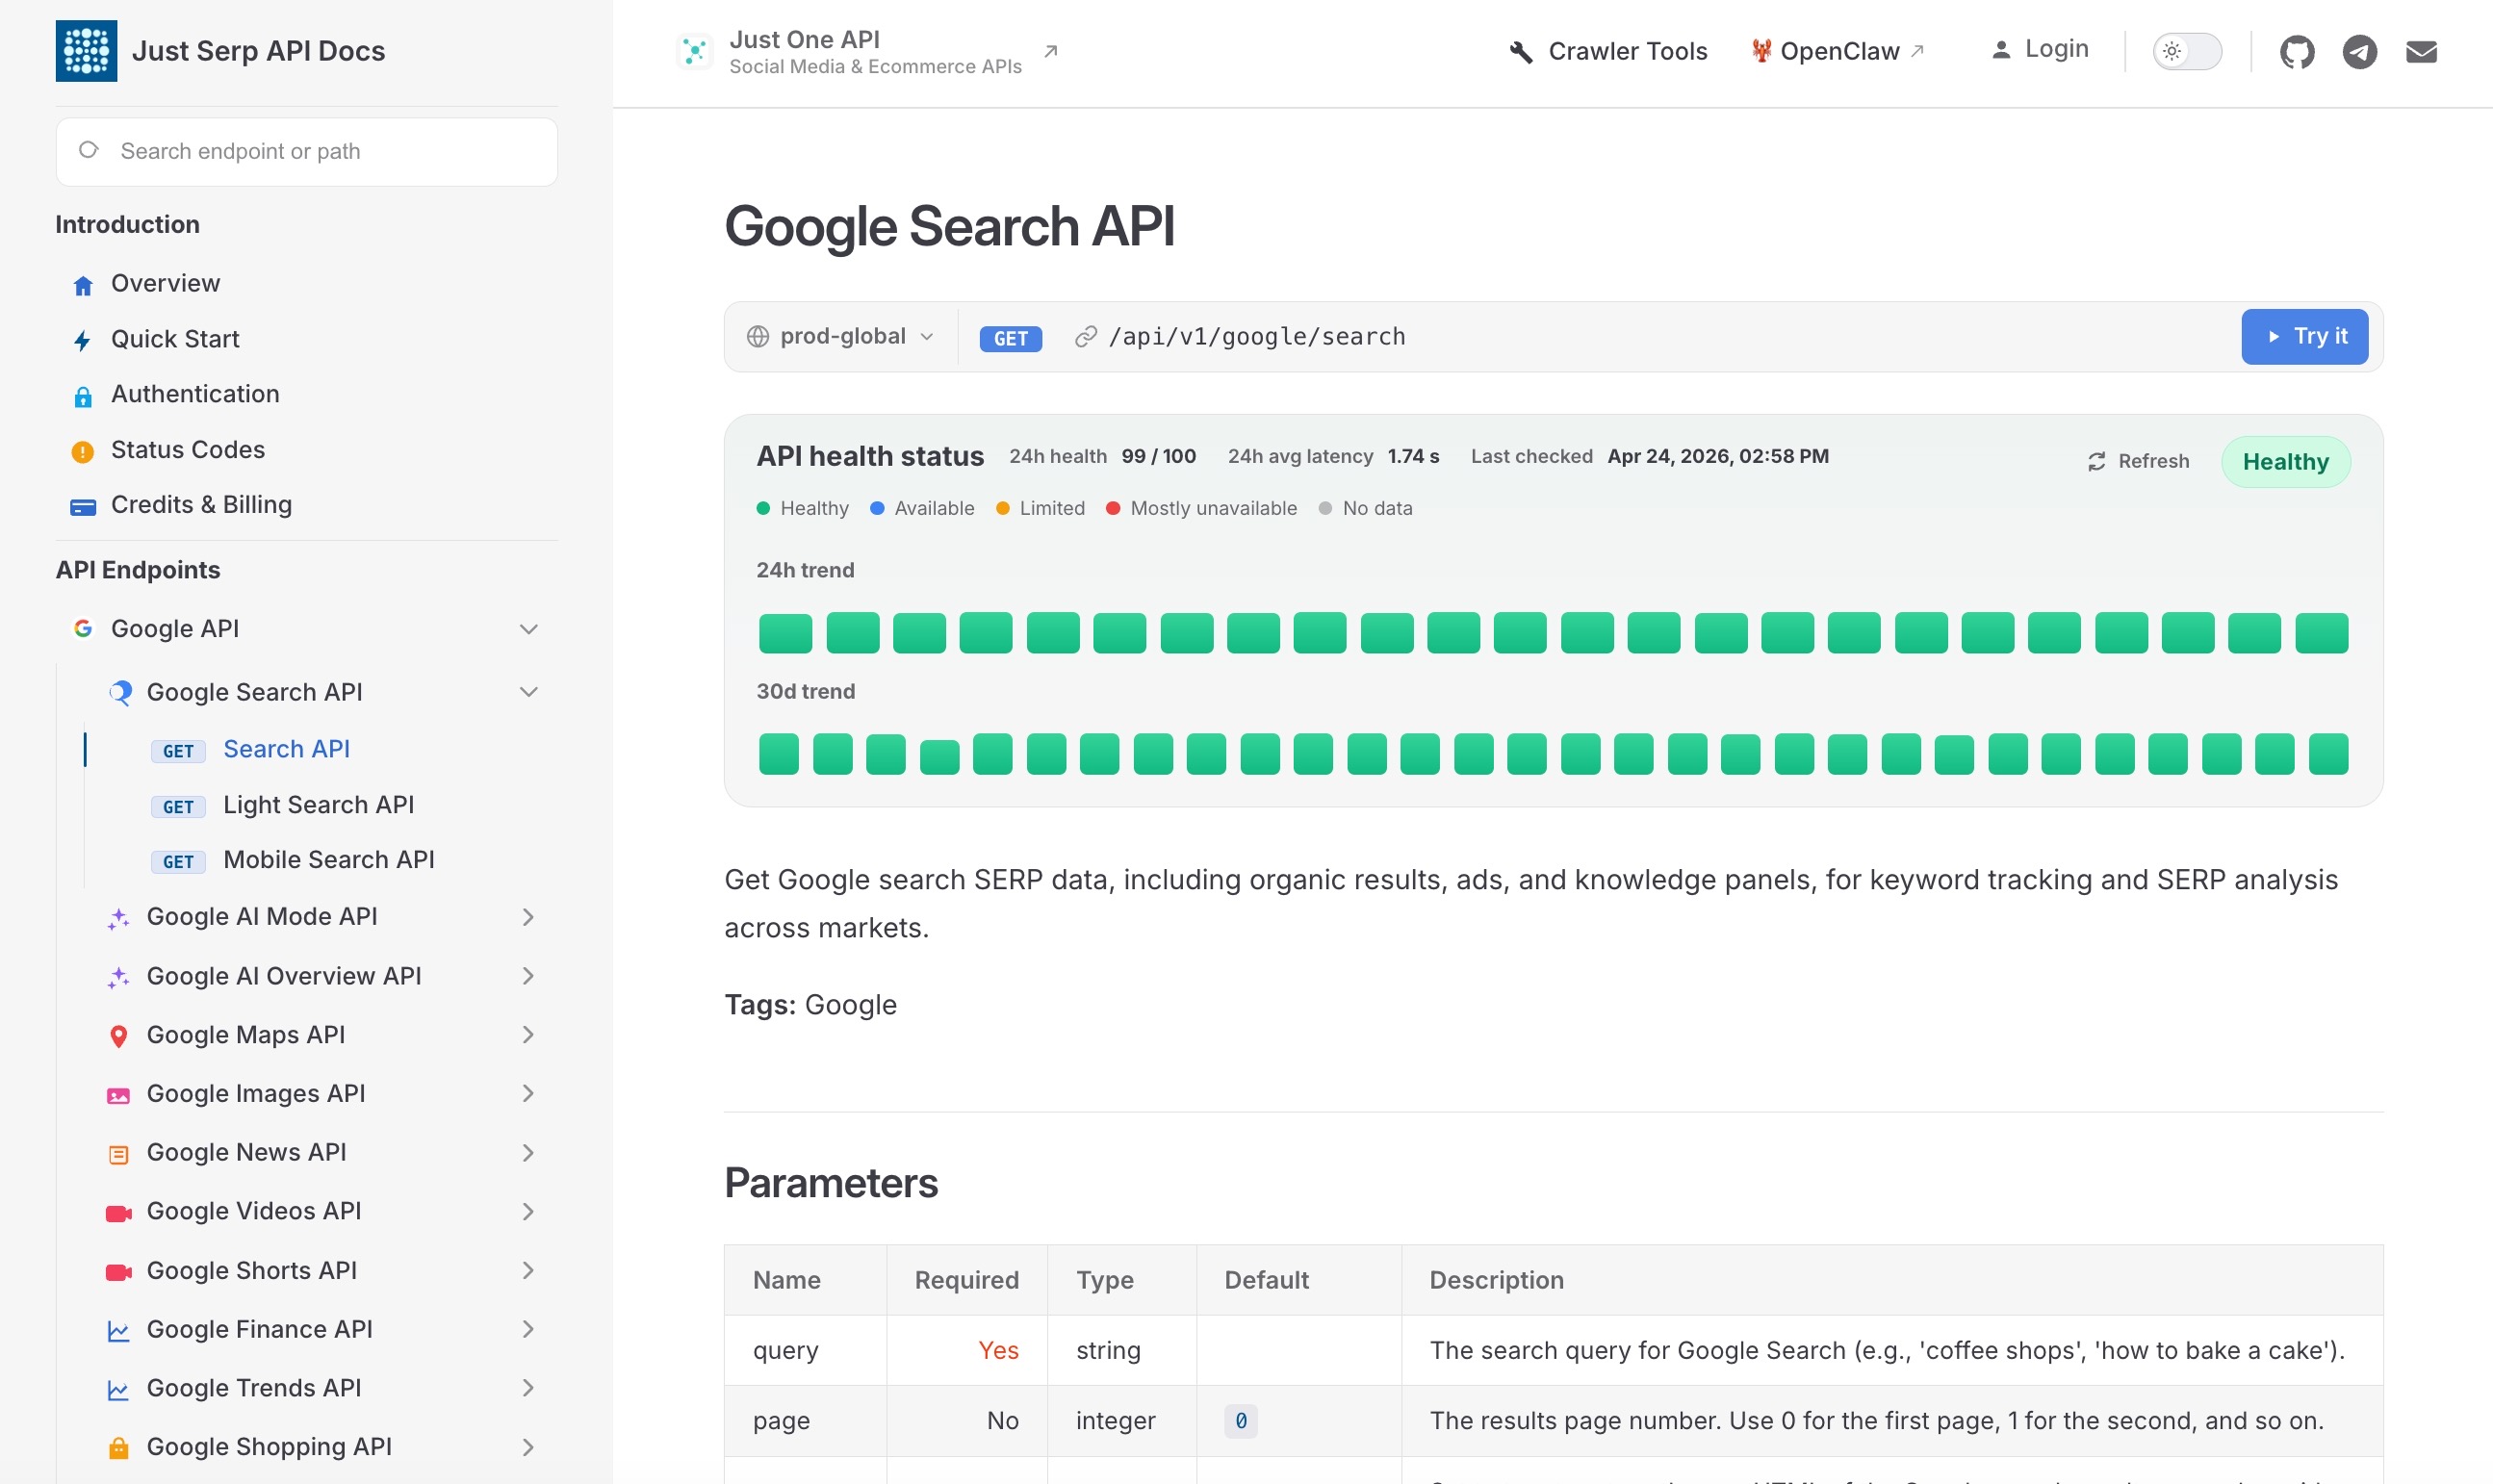Expand the Google AI Mode API chevron
The height and width of the screenshot is (1484, 2493).
[x=529, y=917]
